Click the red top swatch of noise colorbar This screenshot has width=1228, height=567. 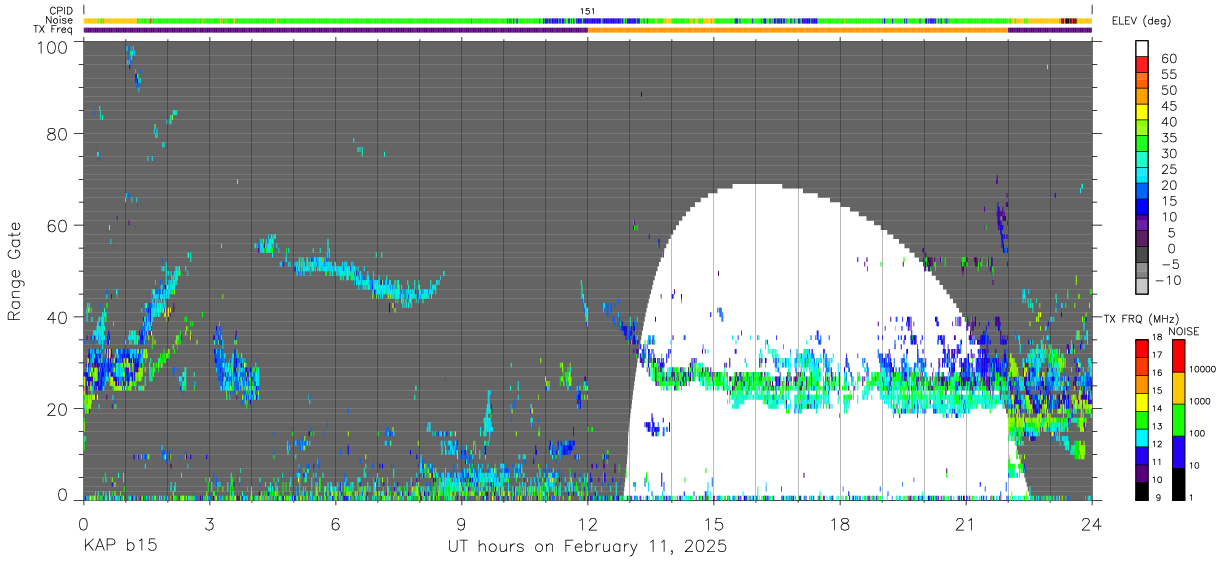(1178, 356)
